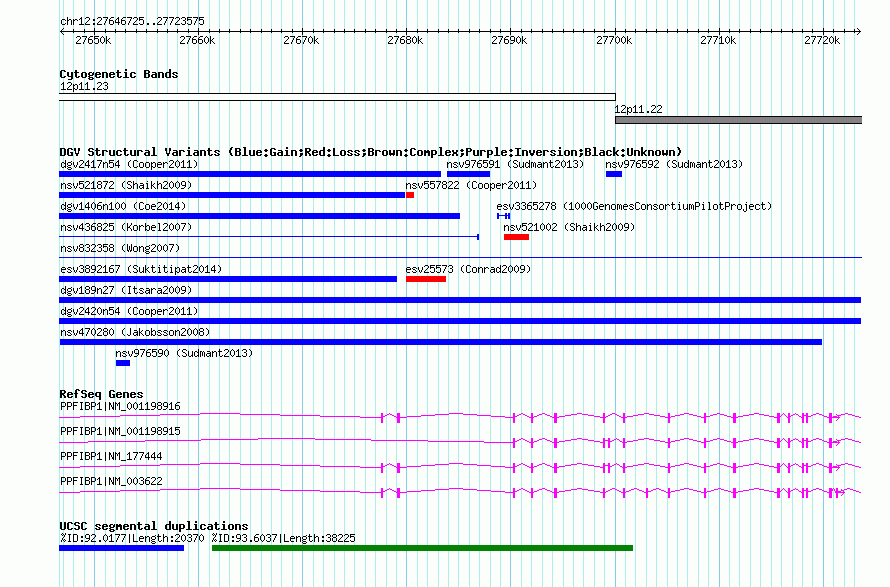Click the 27720k ruler position marker
Screen dimensions: 890x587
[x=822, y=40]
